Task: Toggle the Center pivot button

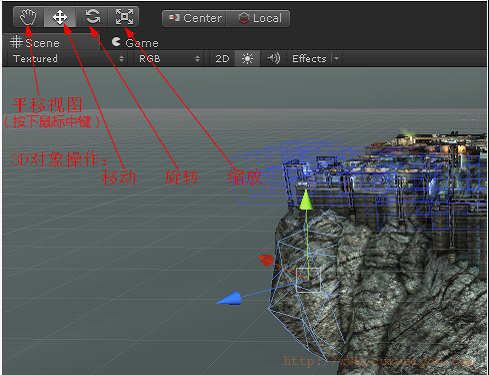Action: tap(195, 18)
